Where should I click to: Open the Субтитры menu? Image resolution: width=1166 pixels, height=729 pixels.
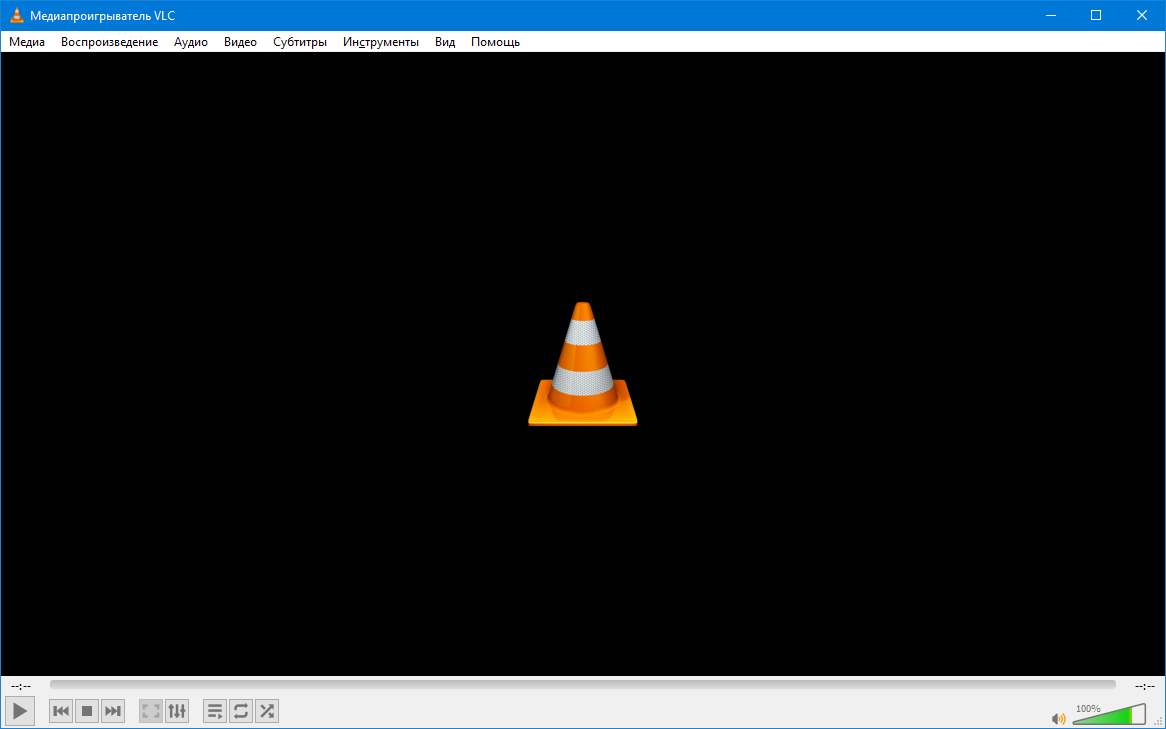(300, 42)
